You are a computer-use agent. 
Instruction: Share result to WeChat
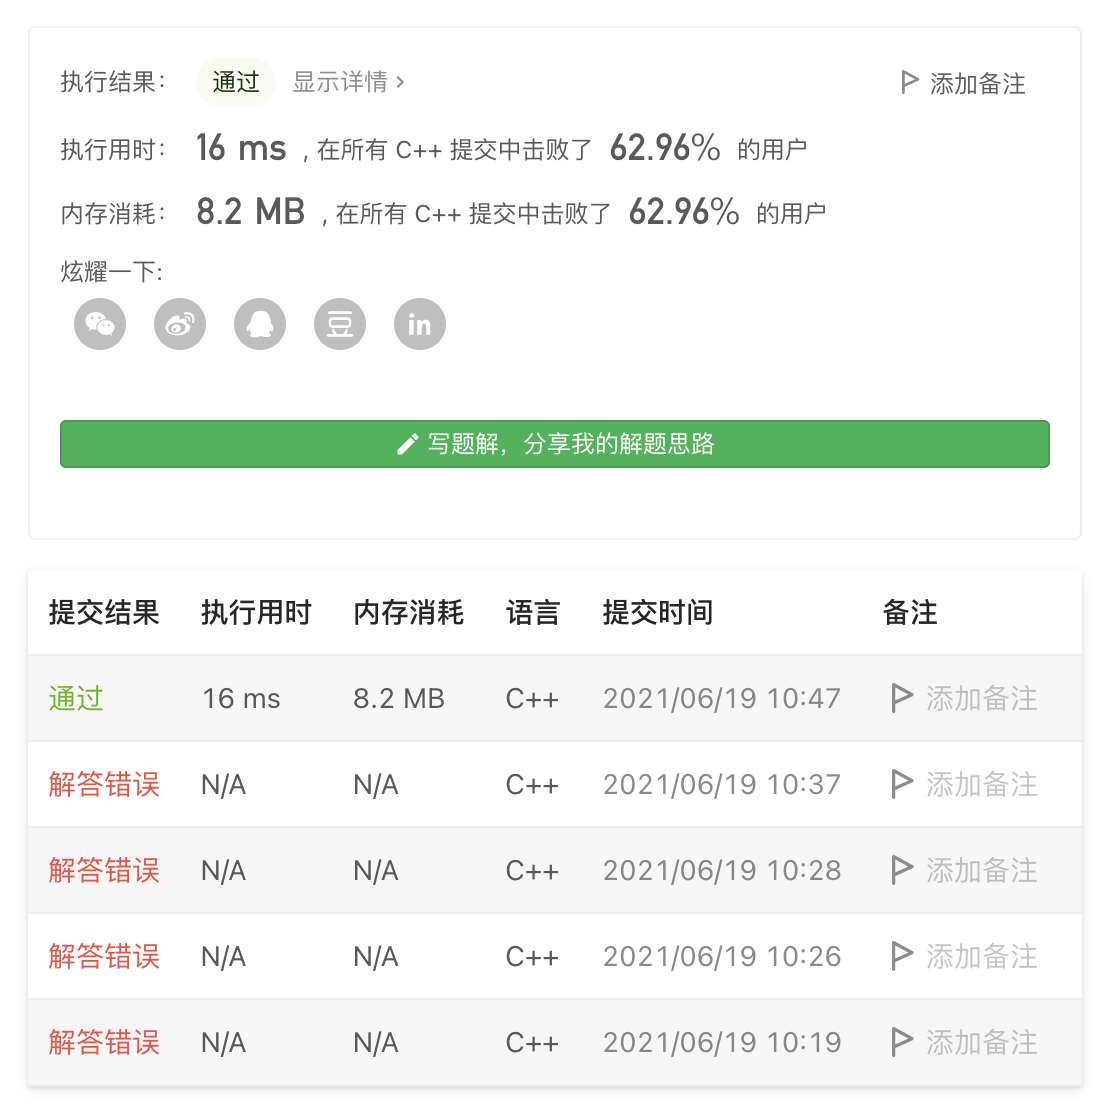point(100,324)
